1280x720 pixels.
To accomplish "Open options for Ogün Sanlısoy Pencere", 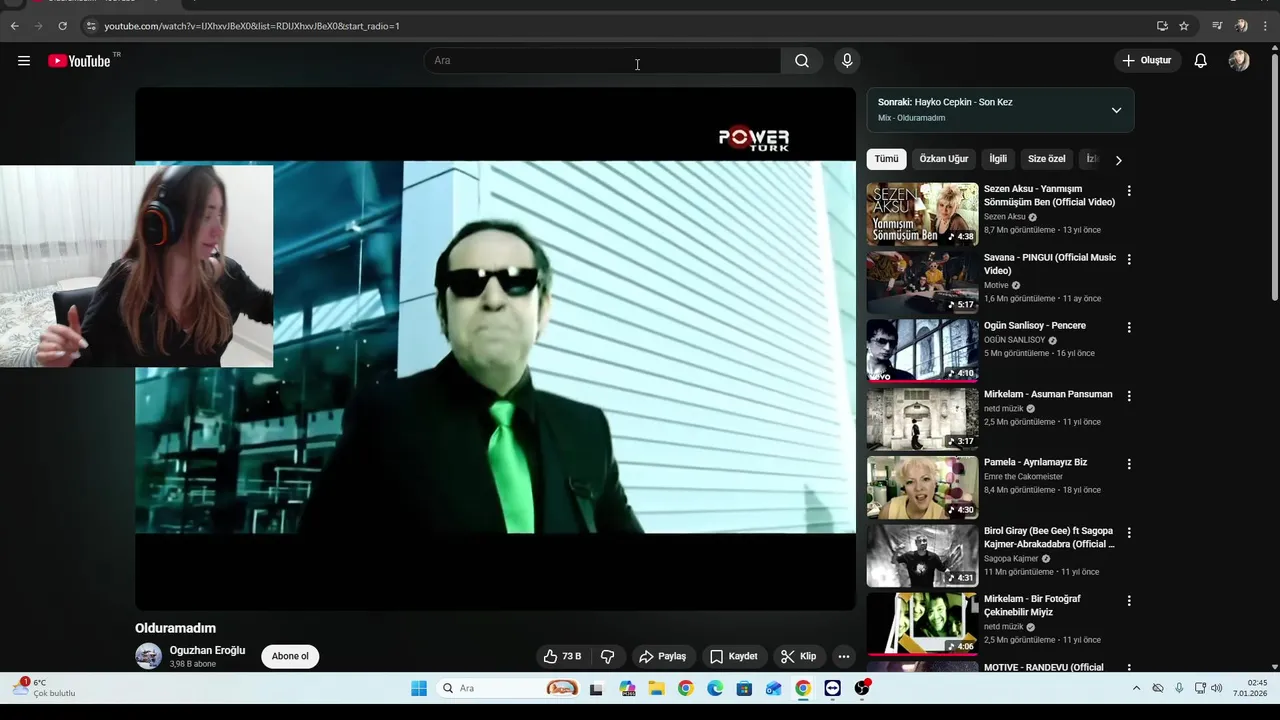I will [1129, 327].
